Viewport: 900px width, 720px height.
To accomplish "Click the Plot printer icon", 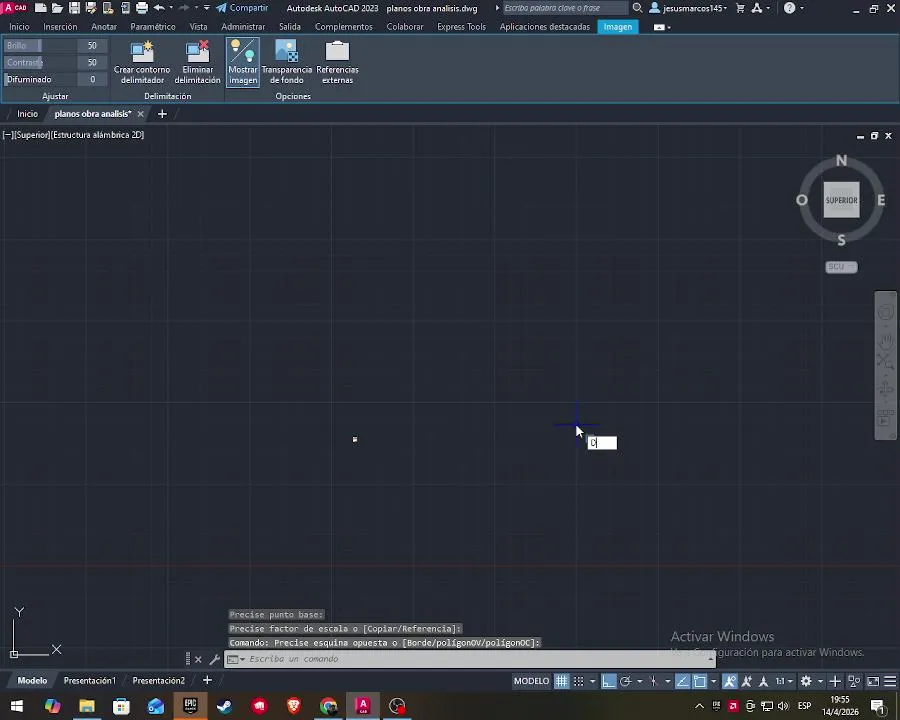I will click(142, 8).
